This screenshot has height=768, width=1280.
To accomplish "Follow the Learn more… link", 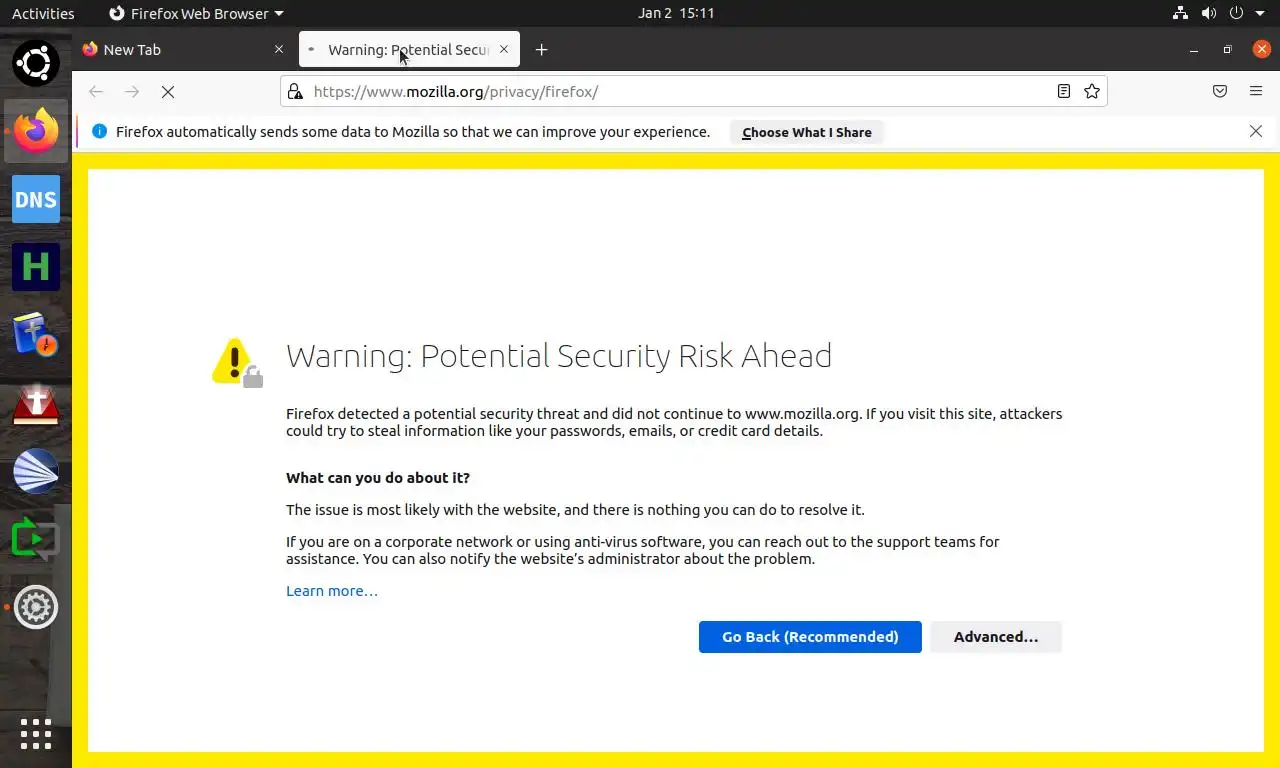I will [x=332, y=591].
